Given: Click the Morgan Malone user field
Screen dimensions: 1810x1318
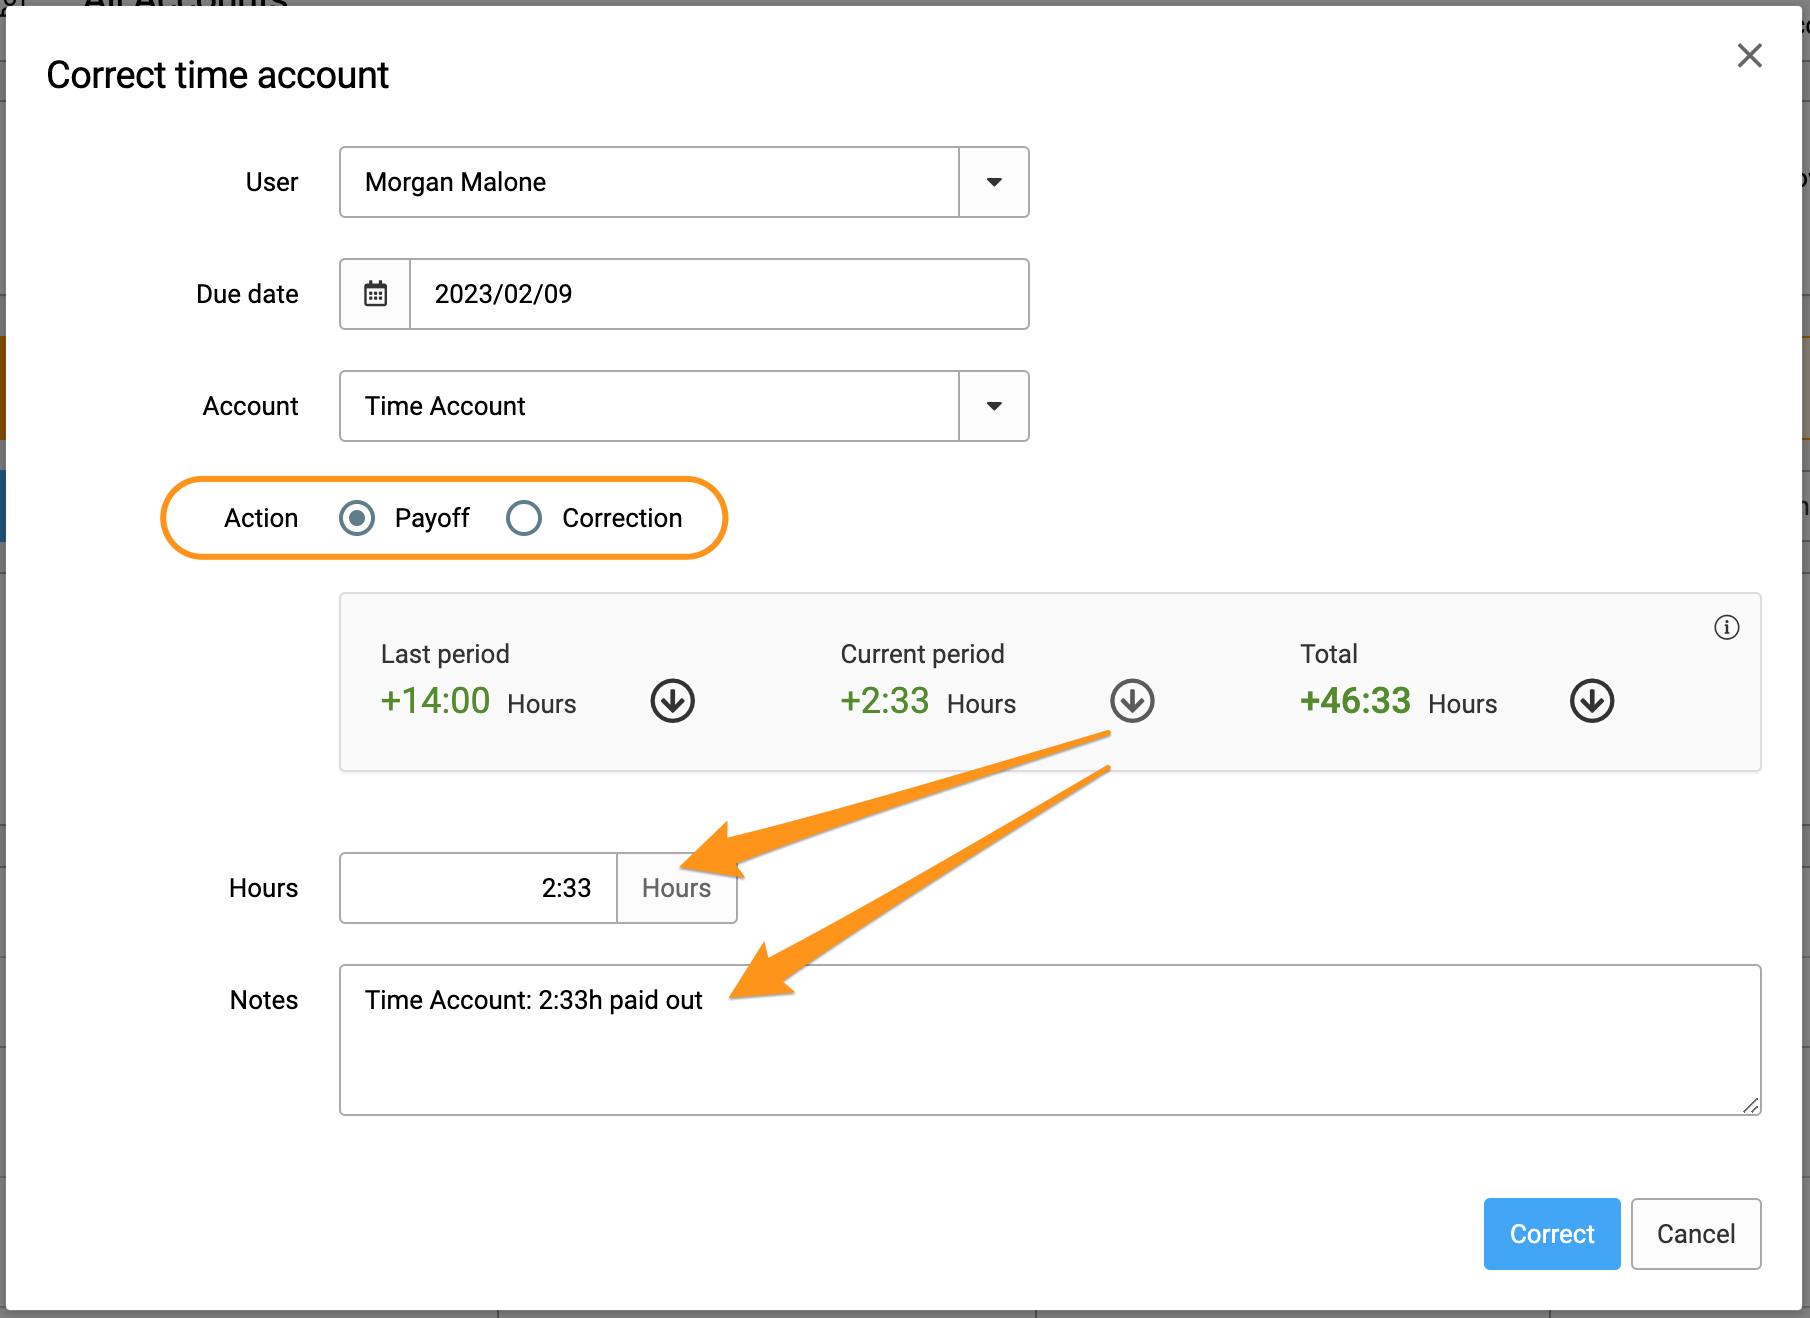Looking at the screenshot, I should pos(649,182).
